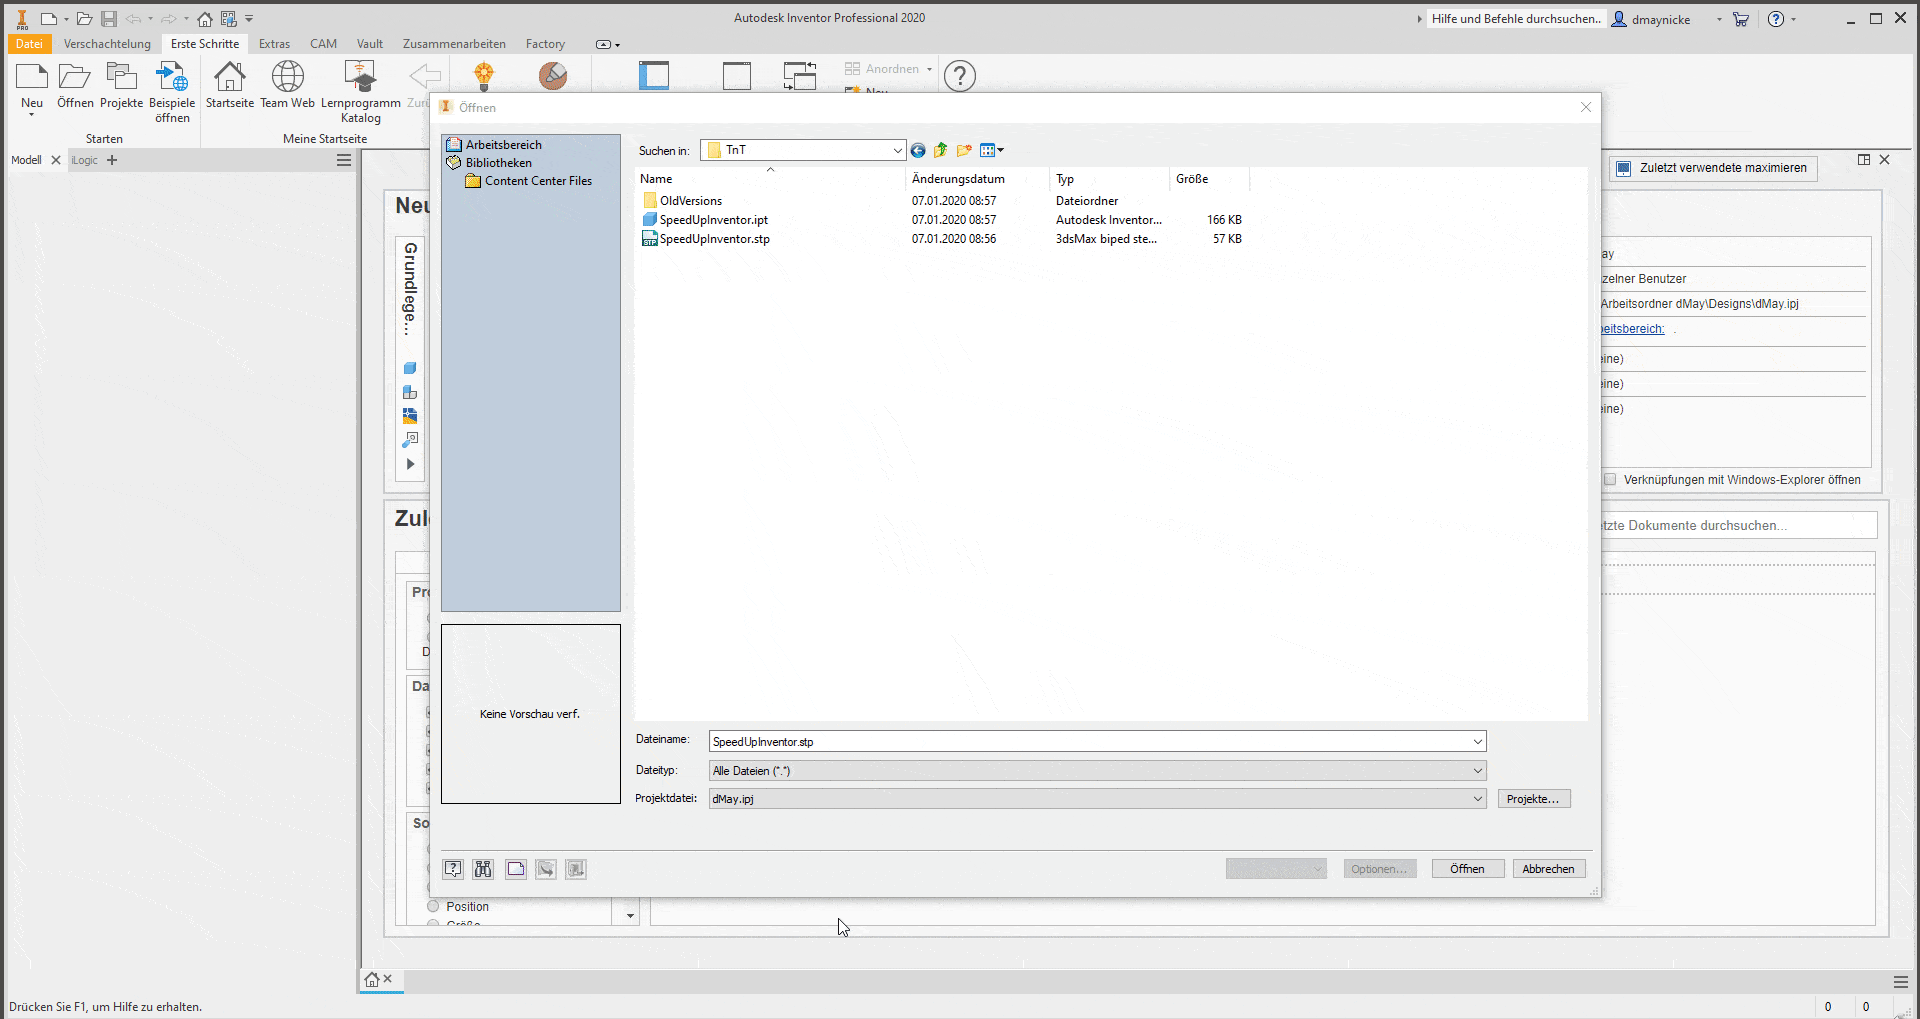The width and height of the screenshot is (1920, 1019).
Task: Click the Projekte... button
Action: [x=1533, y=799]
